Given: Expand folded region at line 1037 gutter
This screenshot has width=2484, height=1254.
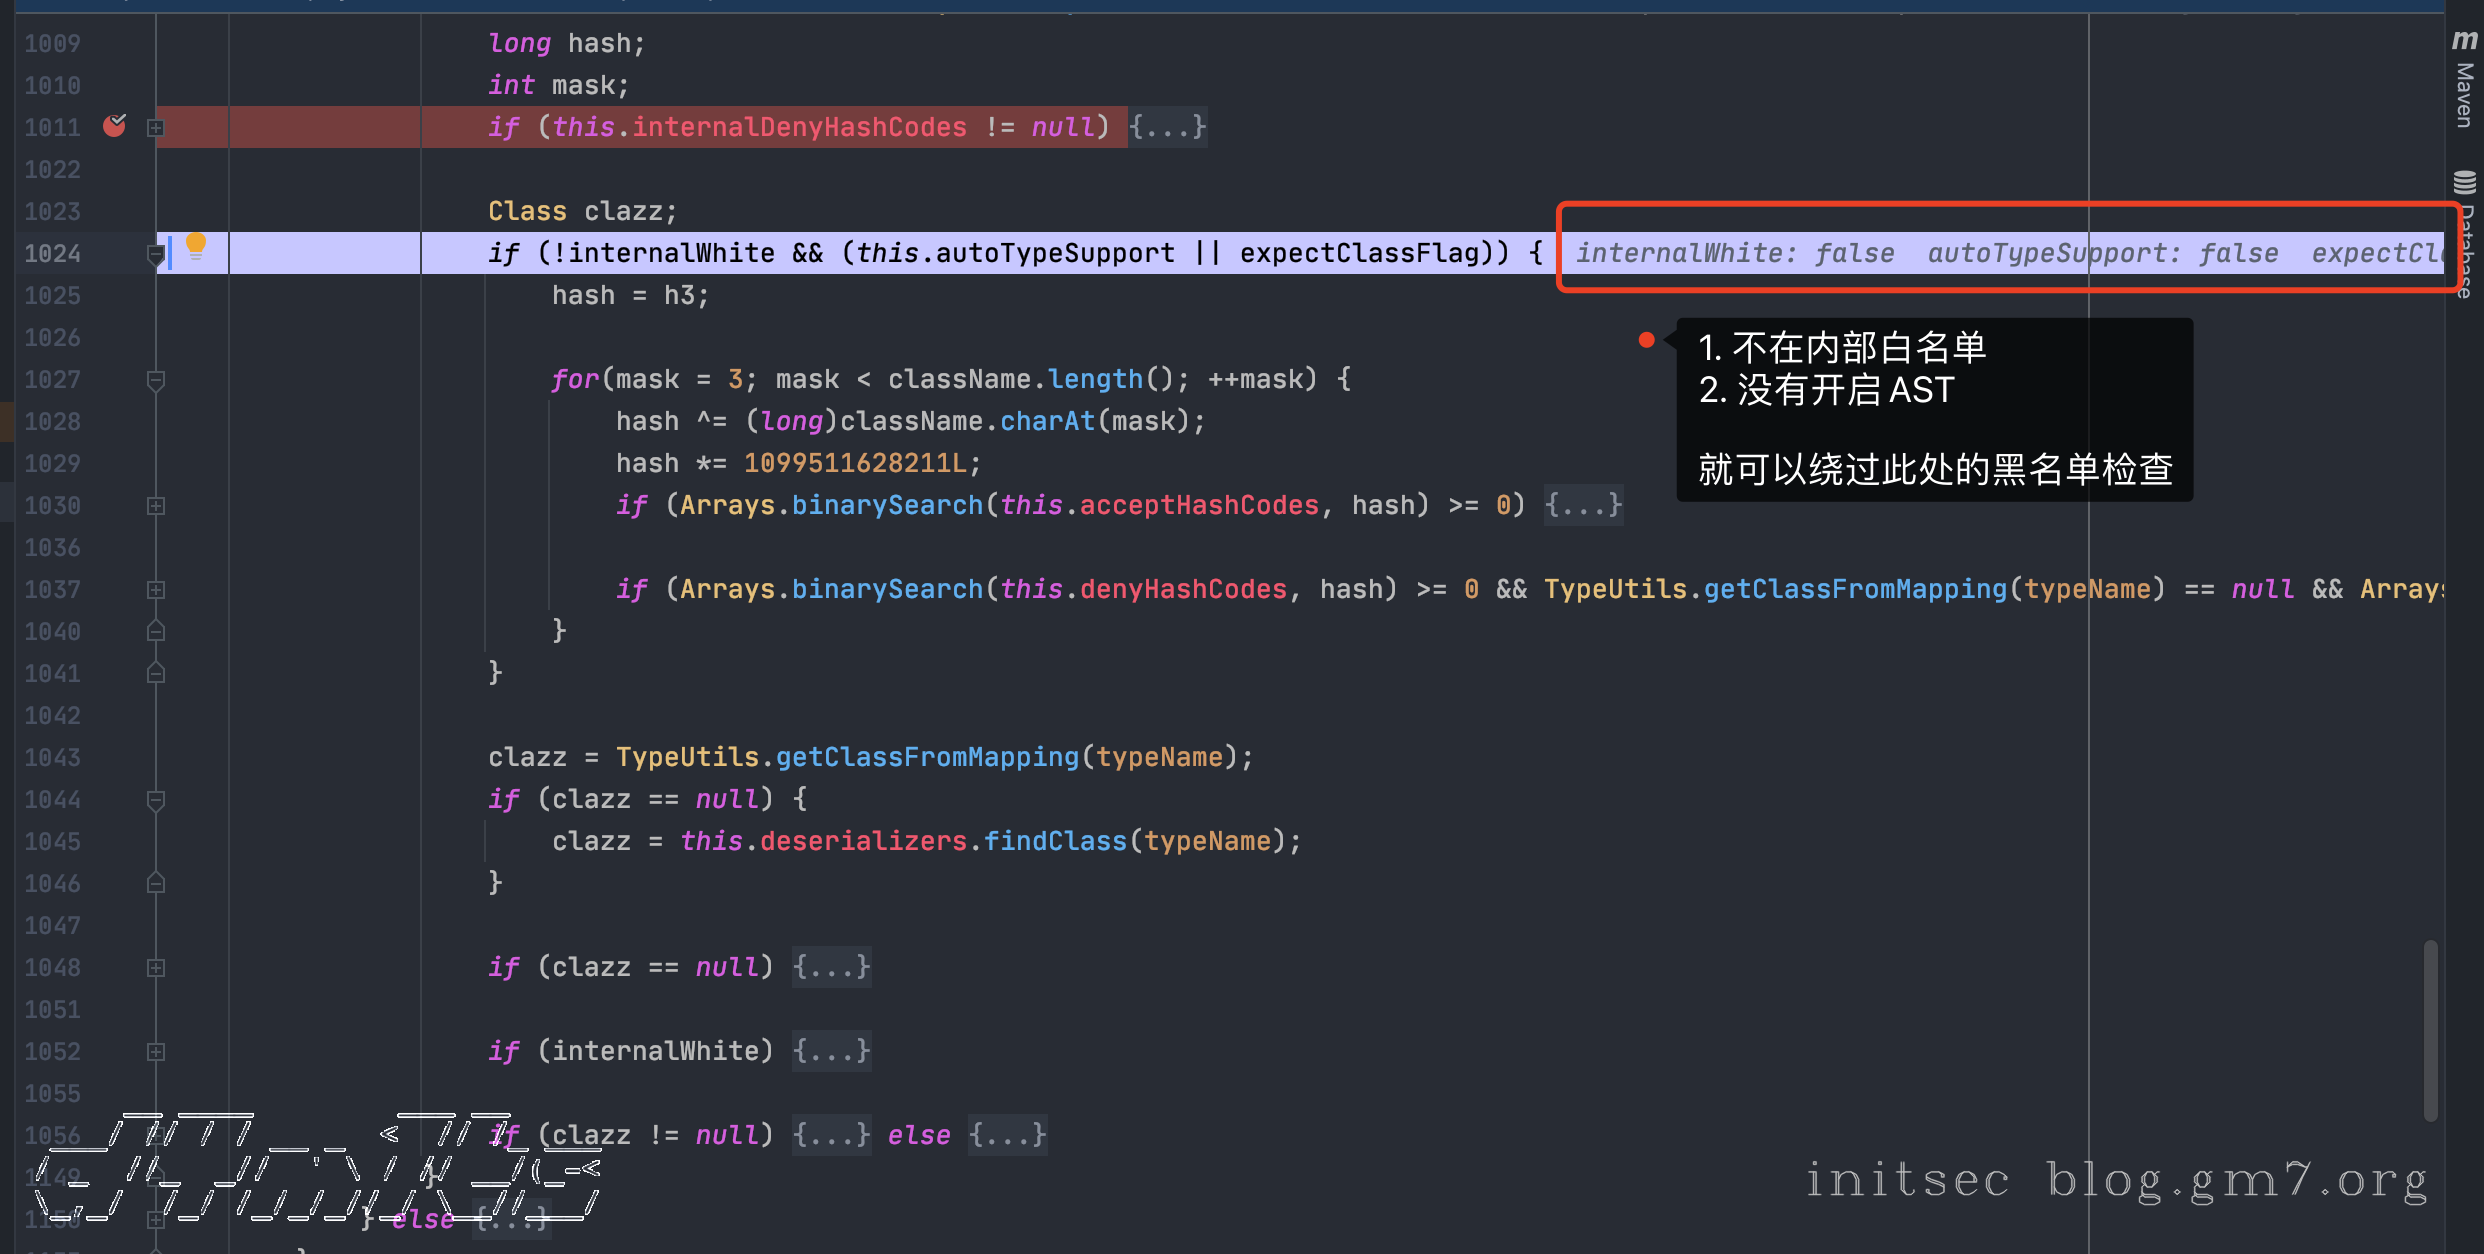Looking at the screenshot, I should pyautogui.click(x=155, y=590).
